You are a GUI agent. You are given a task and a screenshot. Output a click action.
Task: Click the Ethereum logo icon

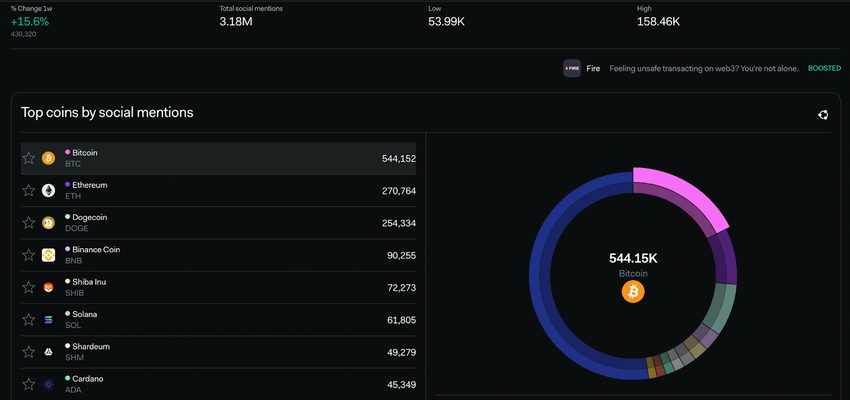tap(49, 191)
